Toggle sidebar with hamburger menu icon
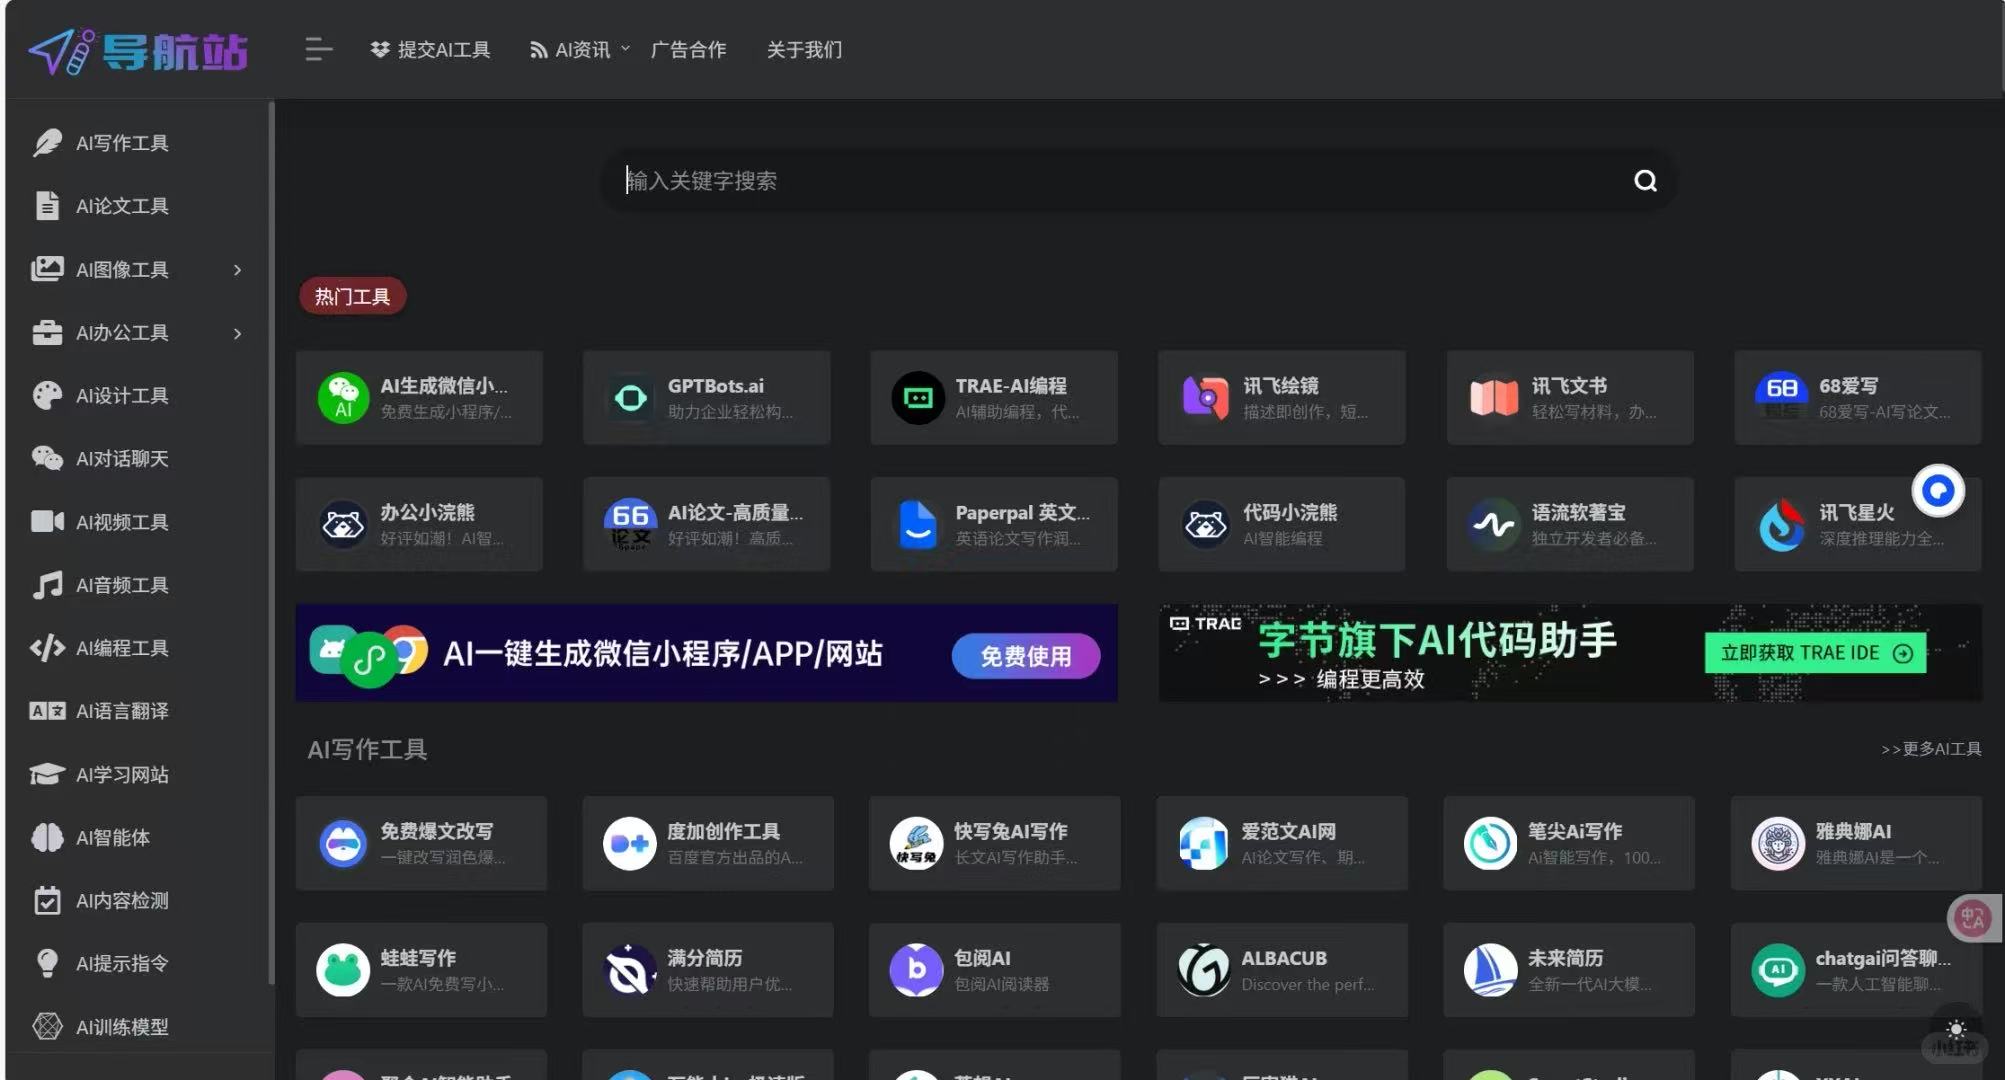The image size is (2005, 1080). 318,49
